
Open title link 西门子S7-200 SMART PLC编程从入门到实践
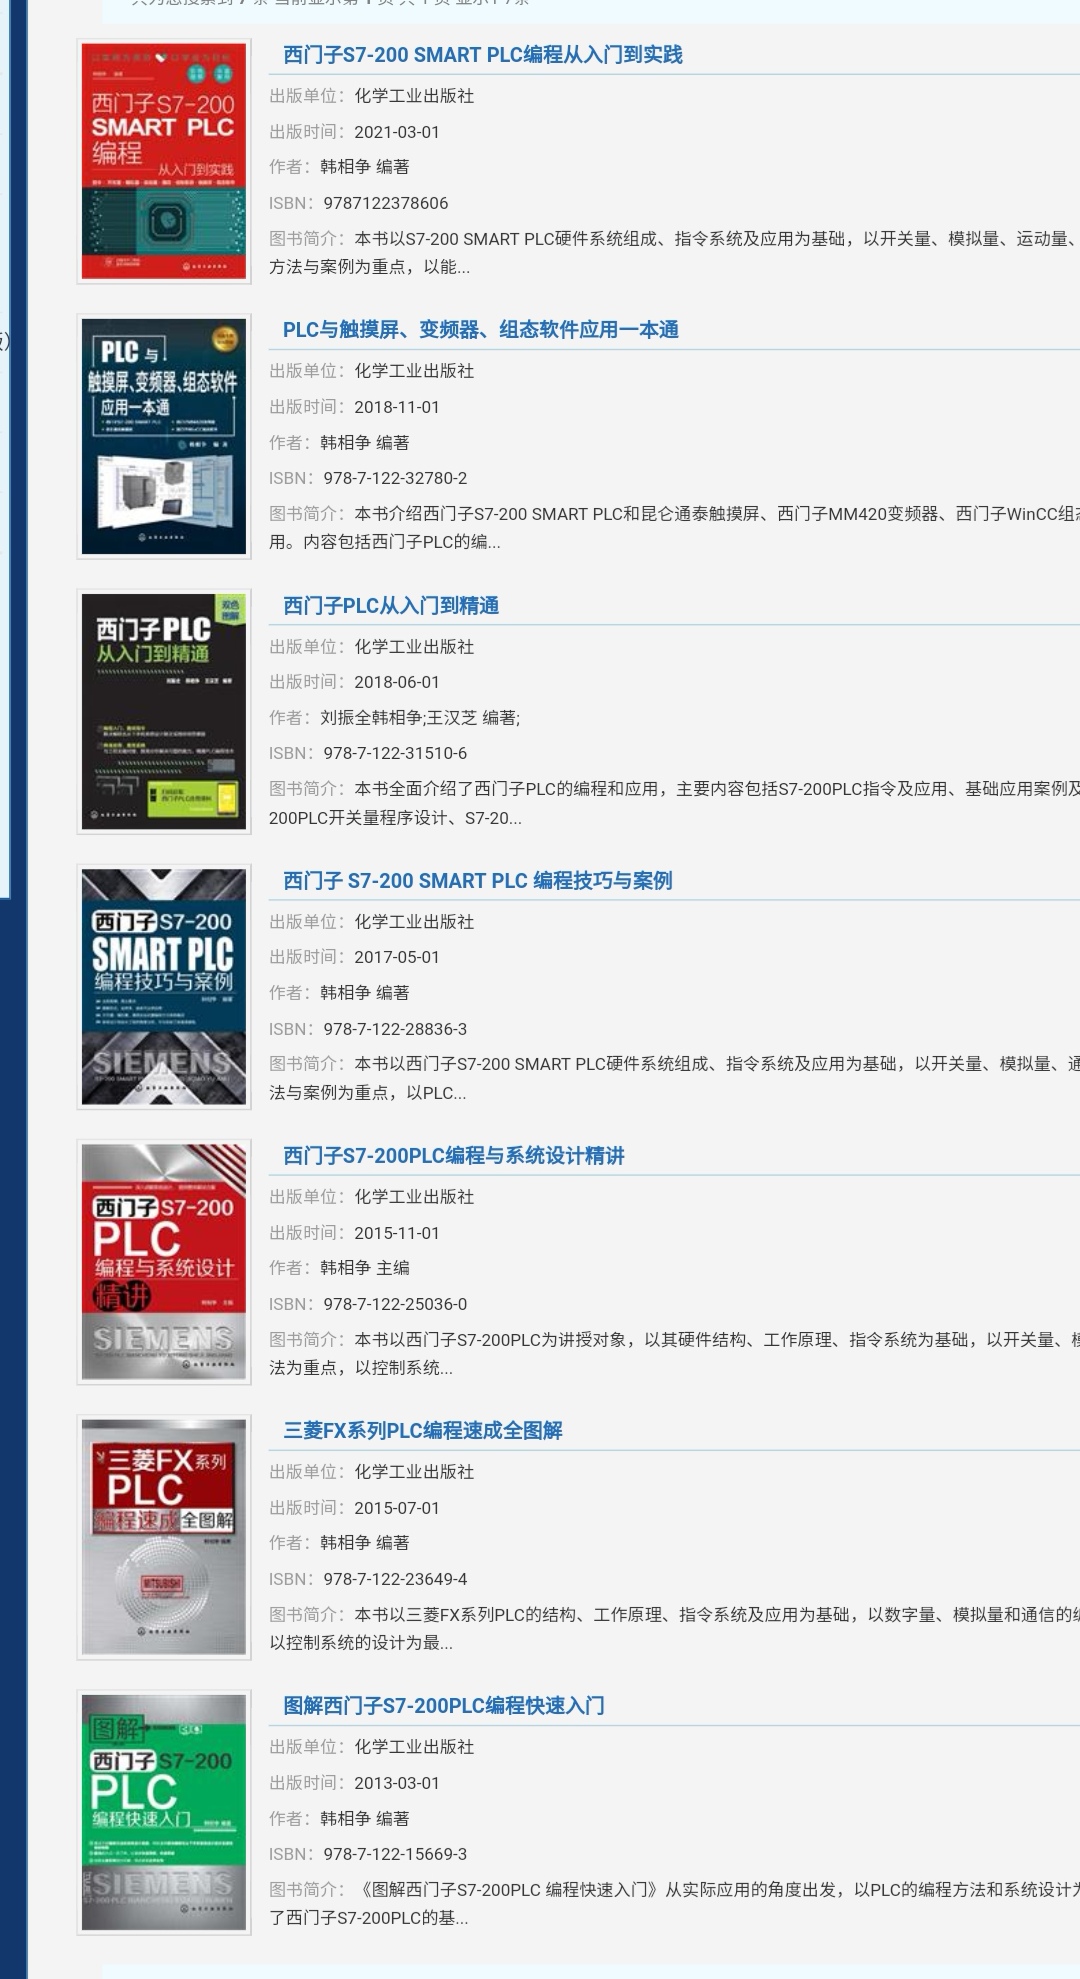482,55
